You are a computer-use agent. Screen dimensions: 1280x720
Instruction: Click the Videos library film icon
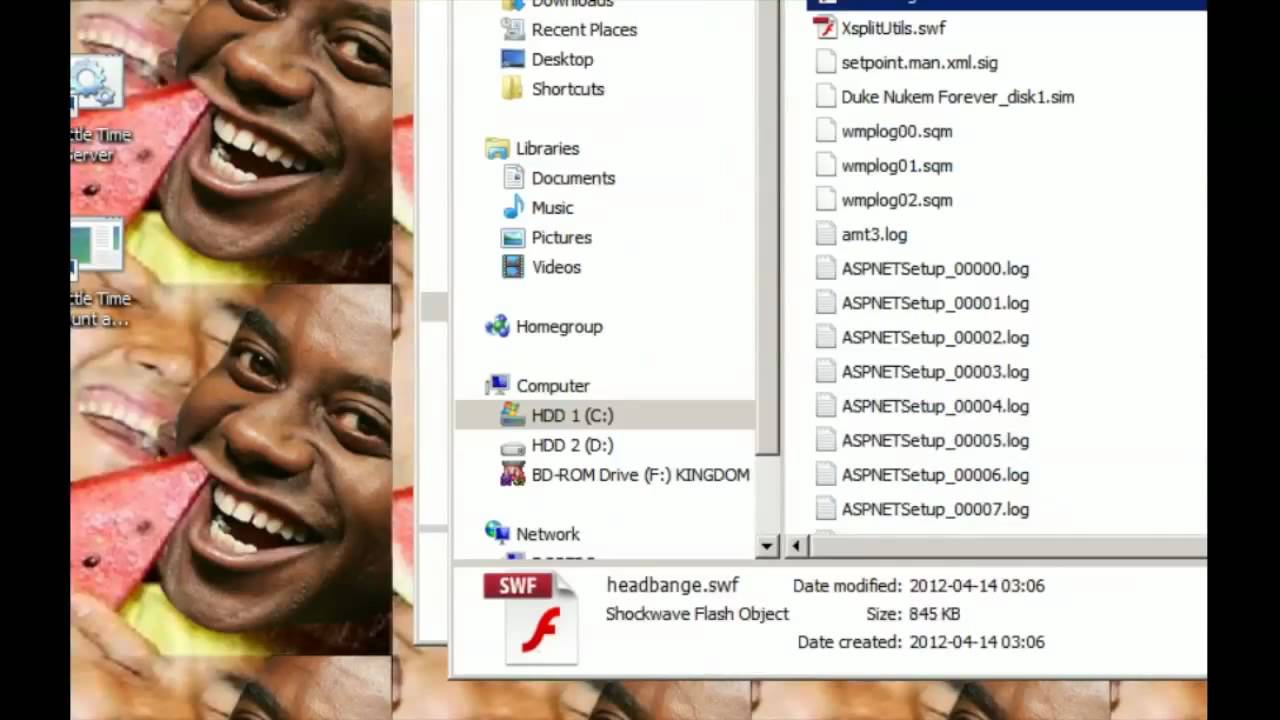click(513, 267)
